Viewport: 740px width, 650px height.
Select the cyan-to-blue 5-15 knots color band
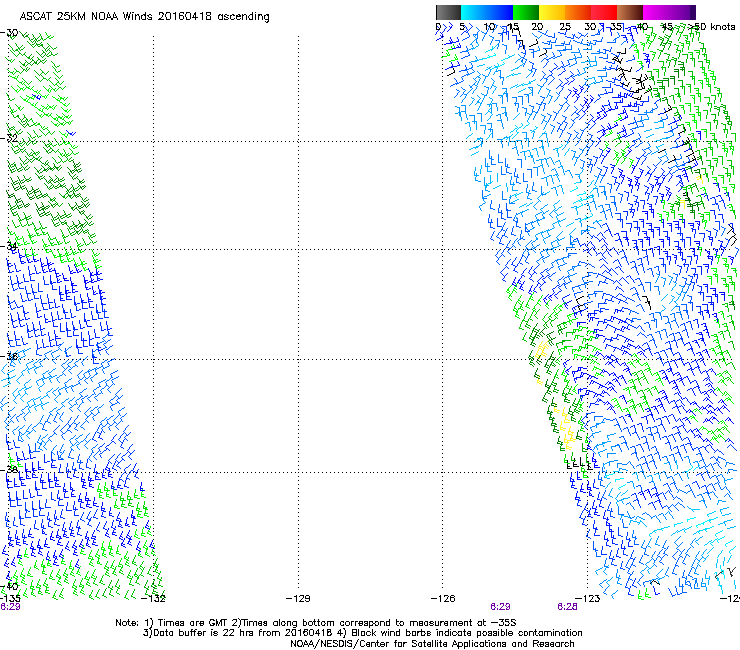(x=487, y=12)
